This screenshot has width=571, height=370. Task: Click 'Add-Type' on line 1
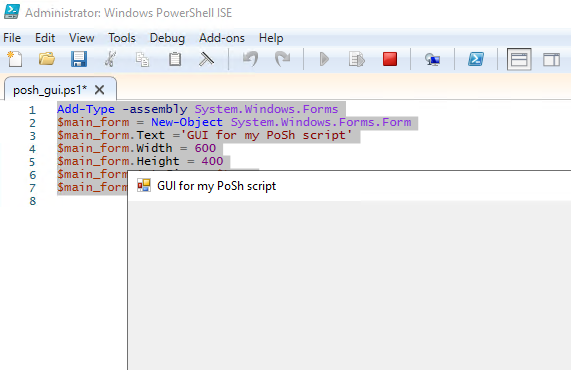86,109
